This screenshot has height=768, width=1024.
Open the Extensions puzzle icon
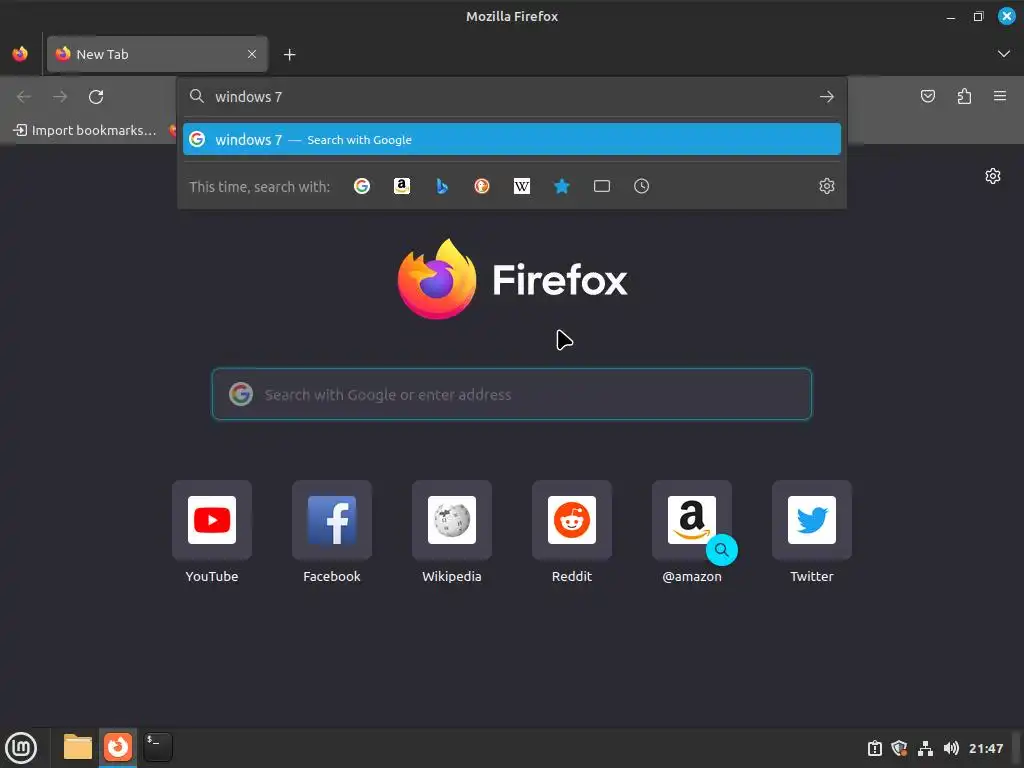[x=964, y=97]
